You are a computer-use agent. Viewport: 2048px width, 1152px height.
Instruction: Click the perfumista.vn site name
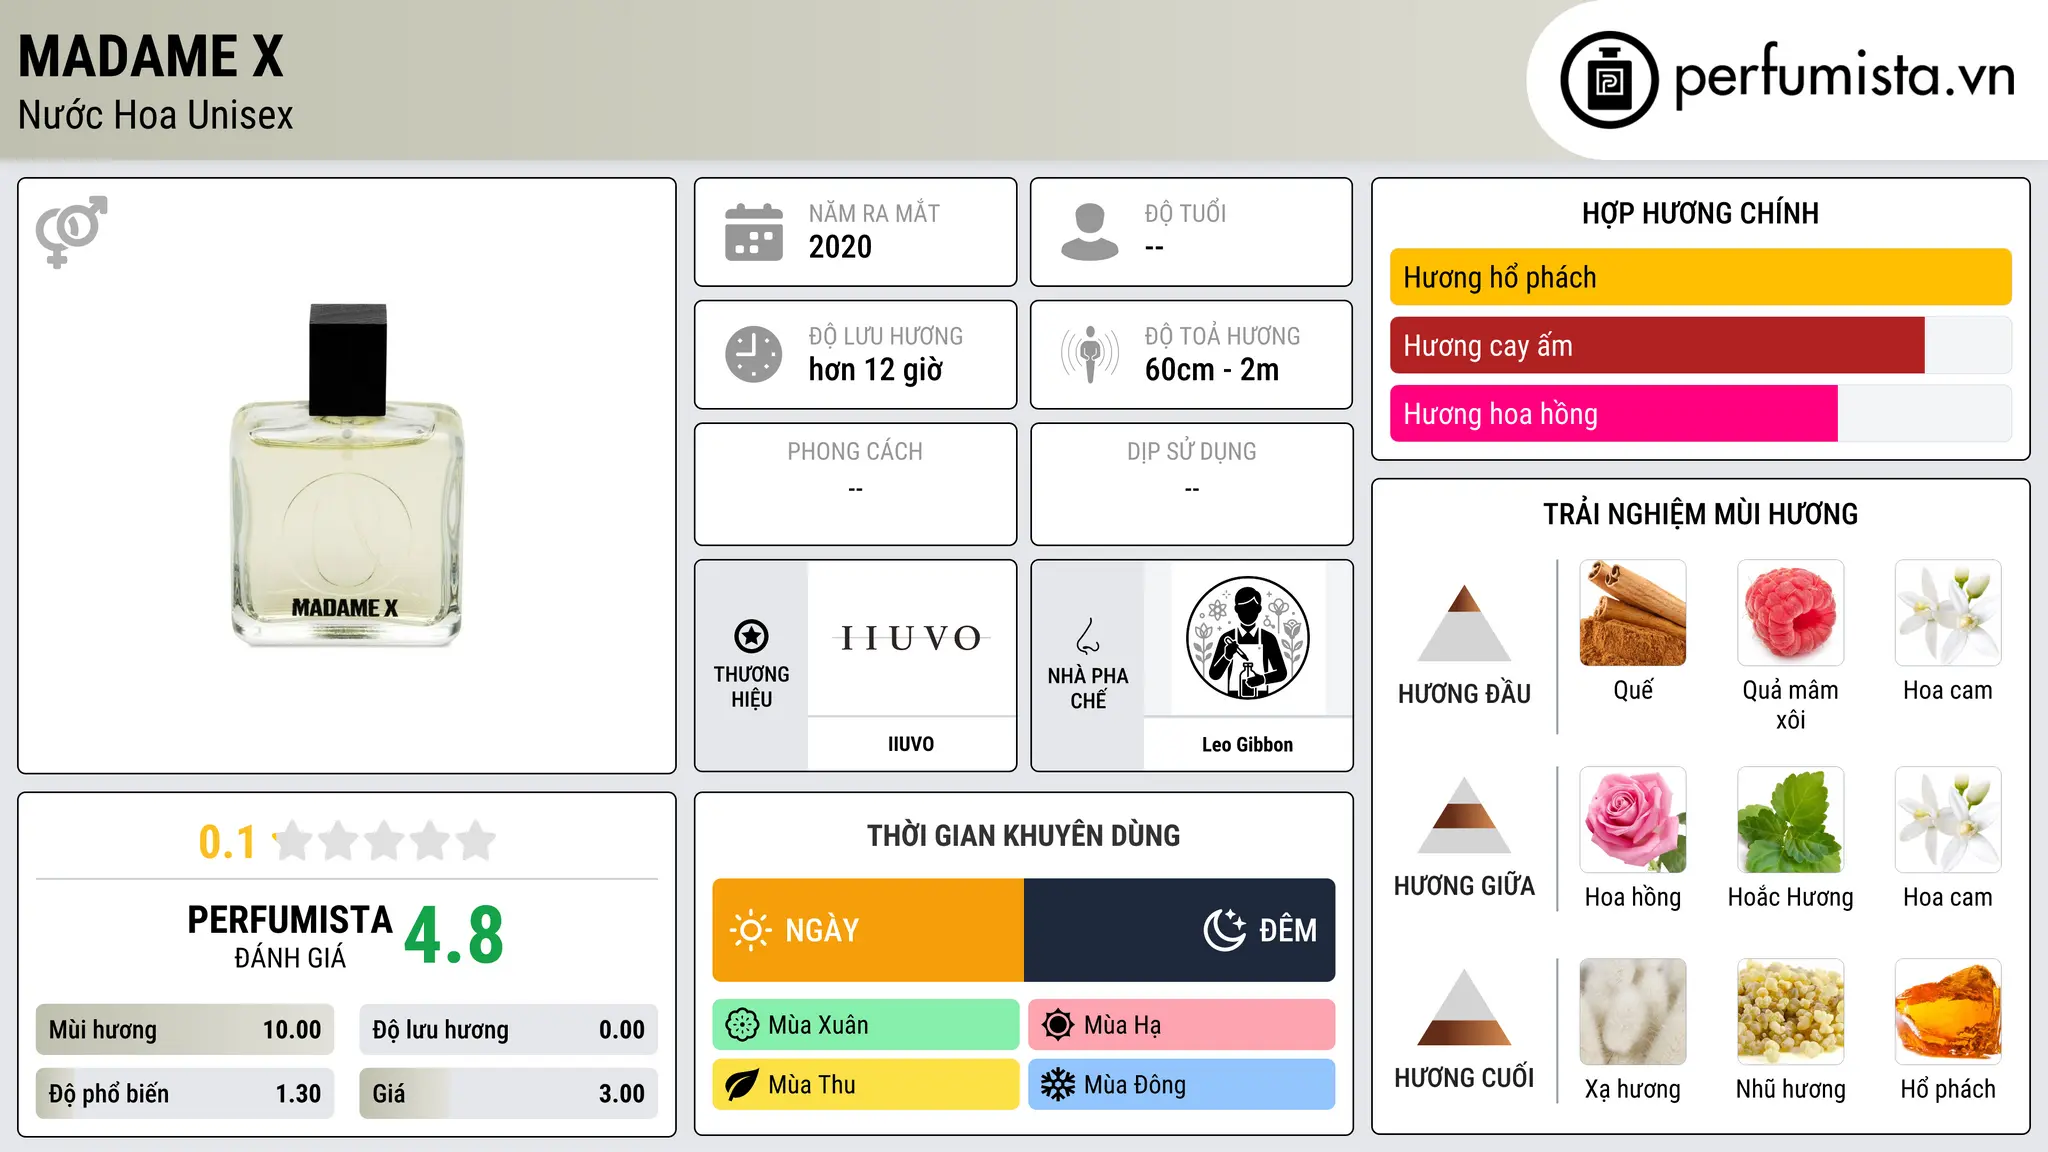(1845, 76)
